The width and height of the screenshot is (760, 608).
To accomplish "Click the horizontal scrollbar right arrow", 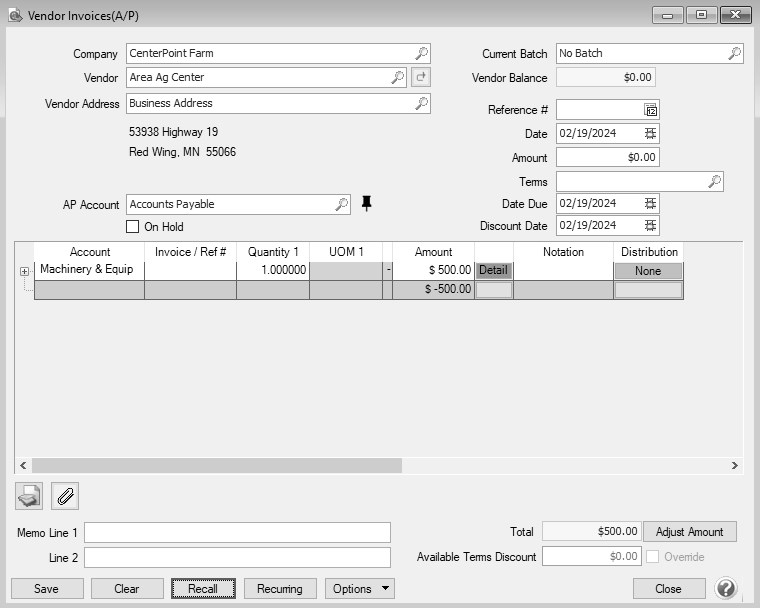I will point(734,465).
